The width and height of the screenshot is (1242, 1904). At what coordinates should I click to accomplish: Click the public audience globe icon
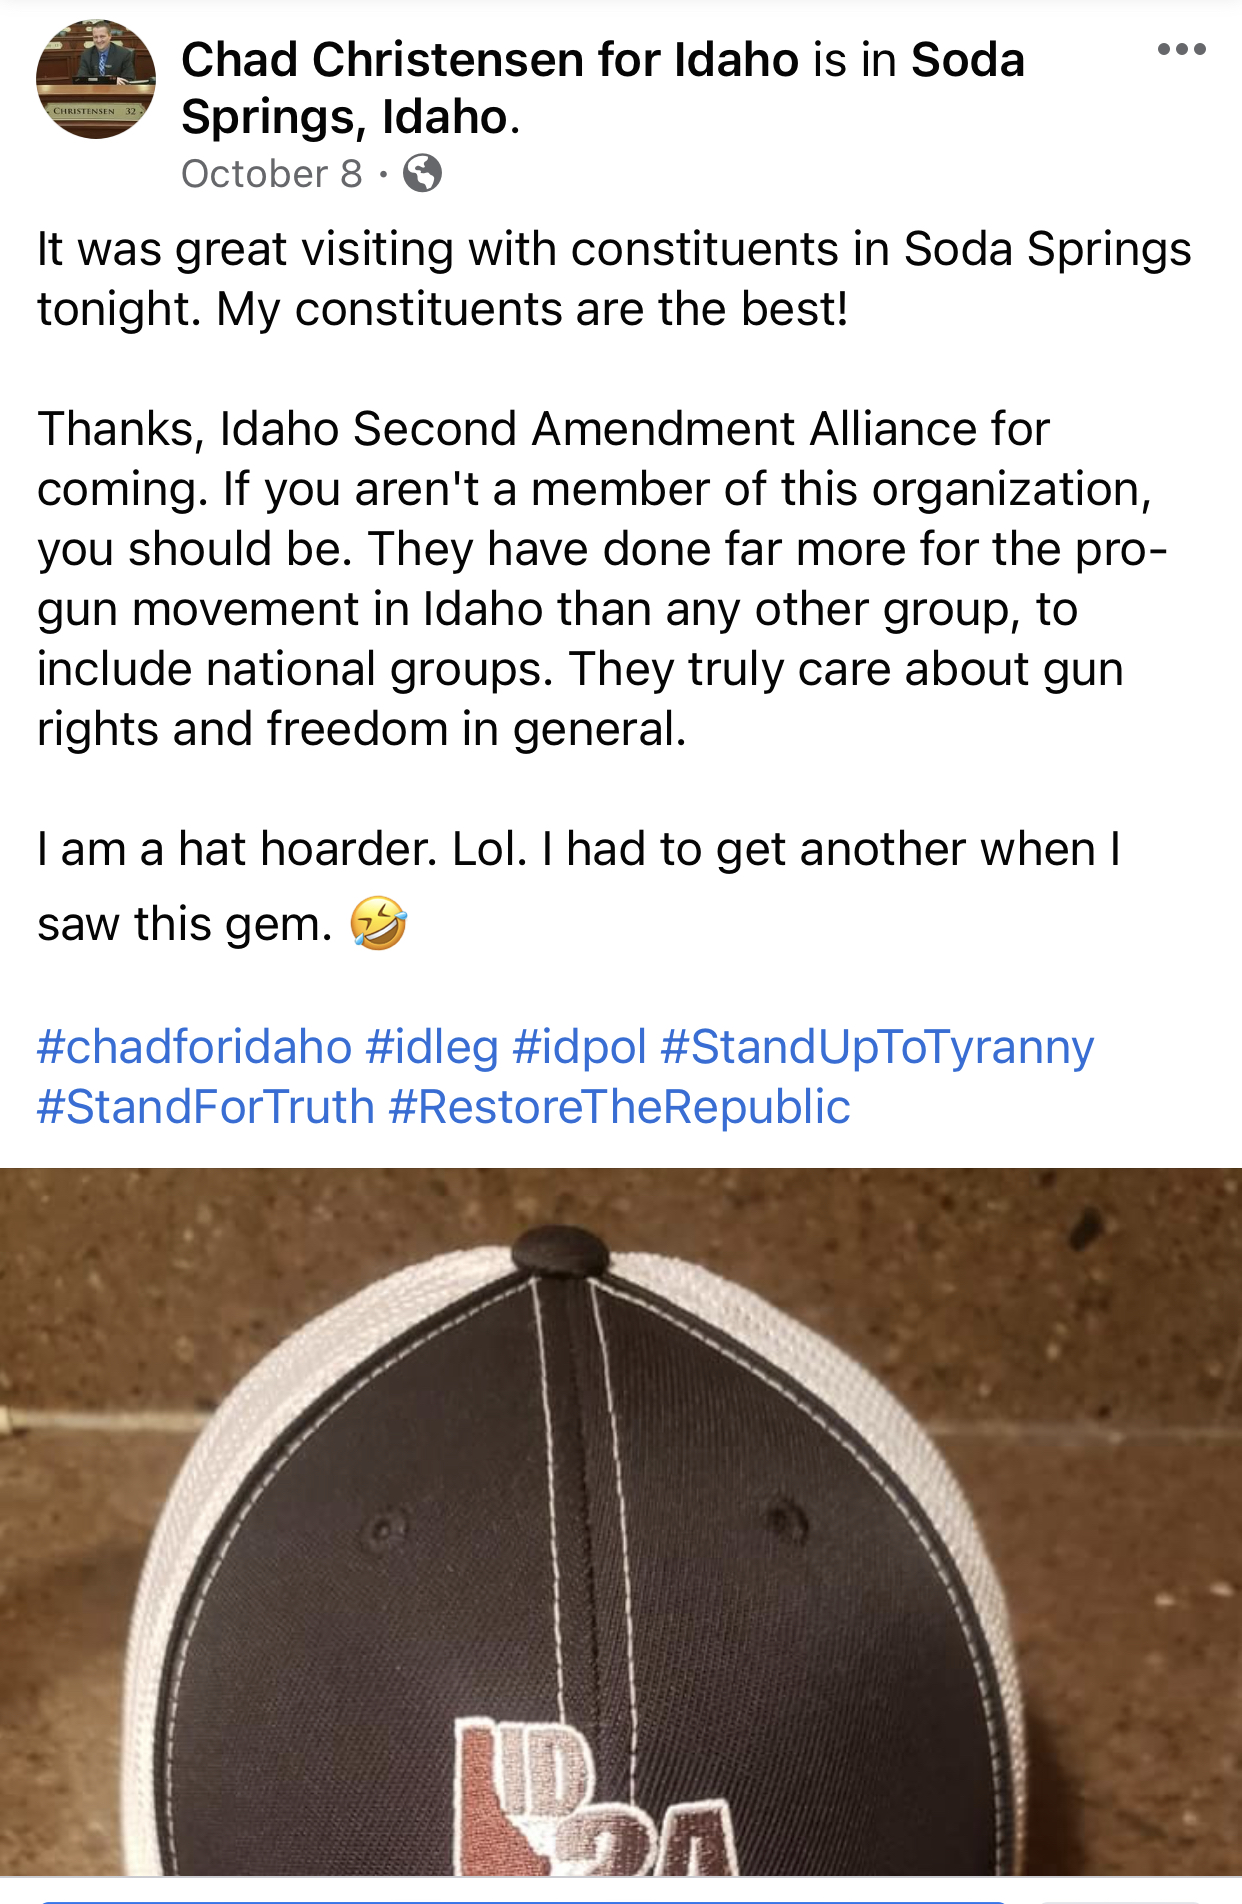coord(422,174)
